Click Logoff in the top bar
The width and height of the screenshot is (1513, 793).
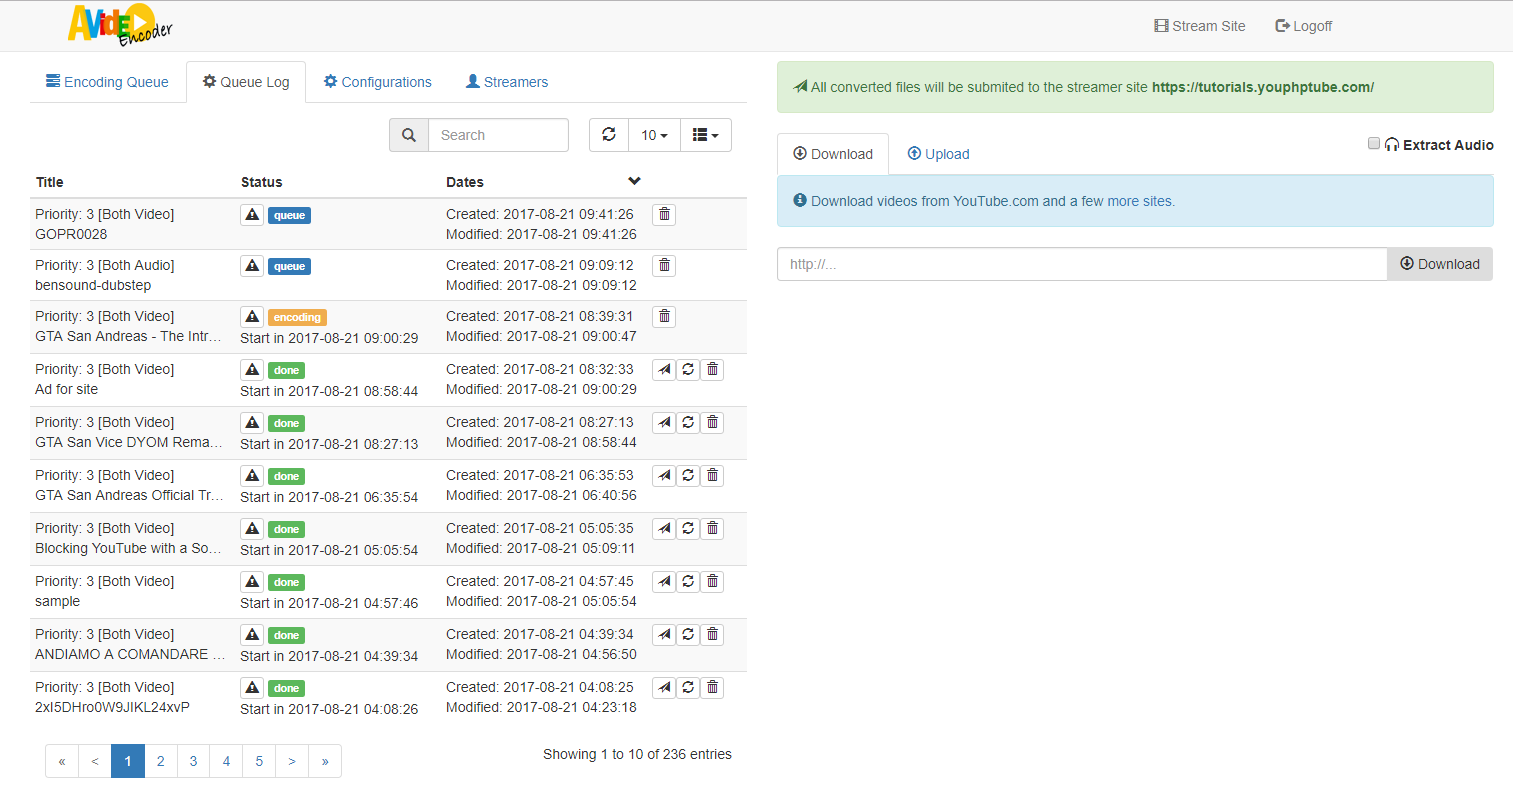[x=1304, y=26]
